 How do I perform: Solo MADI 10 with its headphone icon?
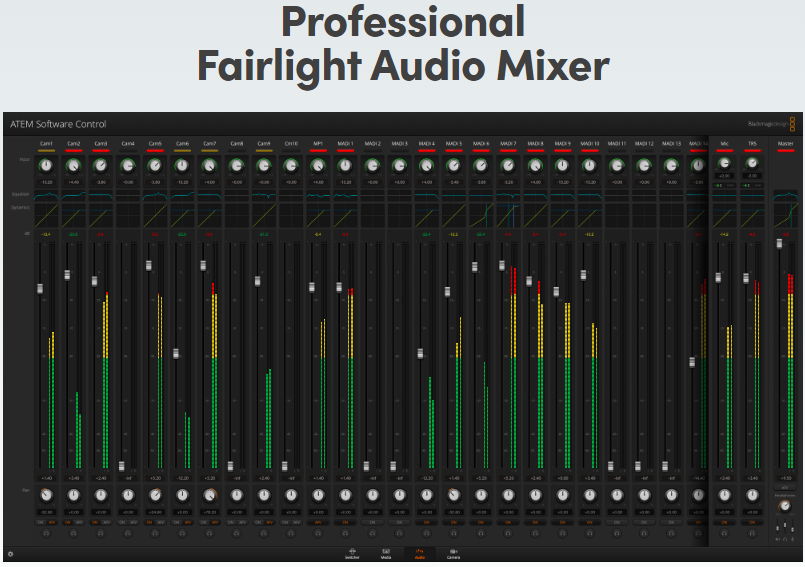click(590, 534)
